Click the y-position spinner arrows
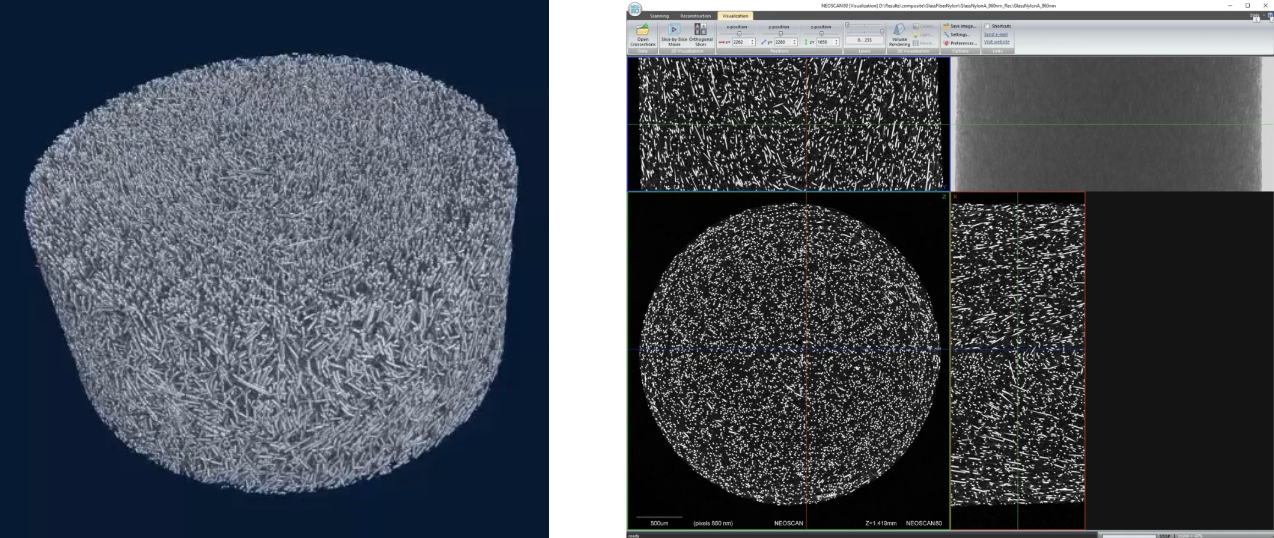The width and height of the screenshot is (1274, 538). click(794, 42)
